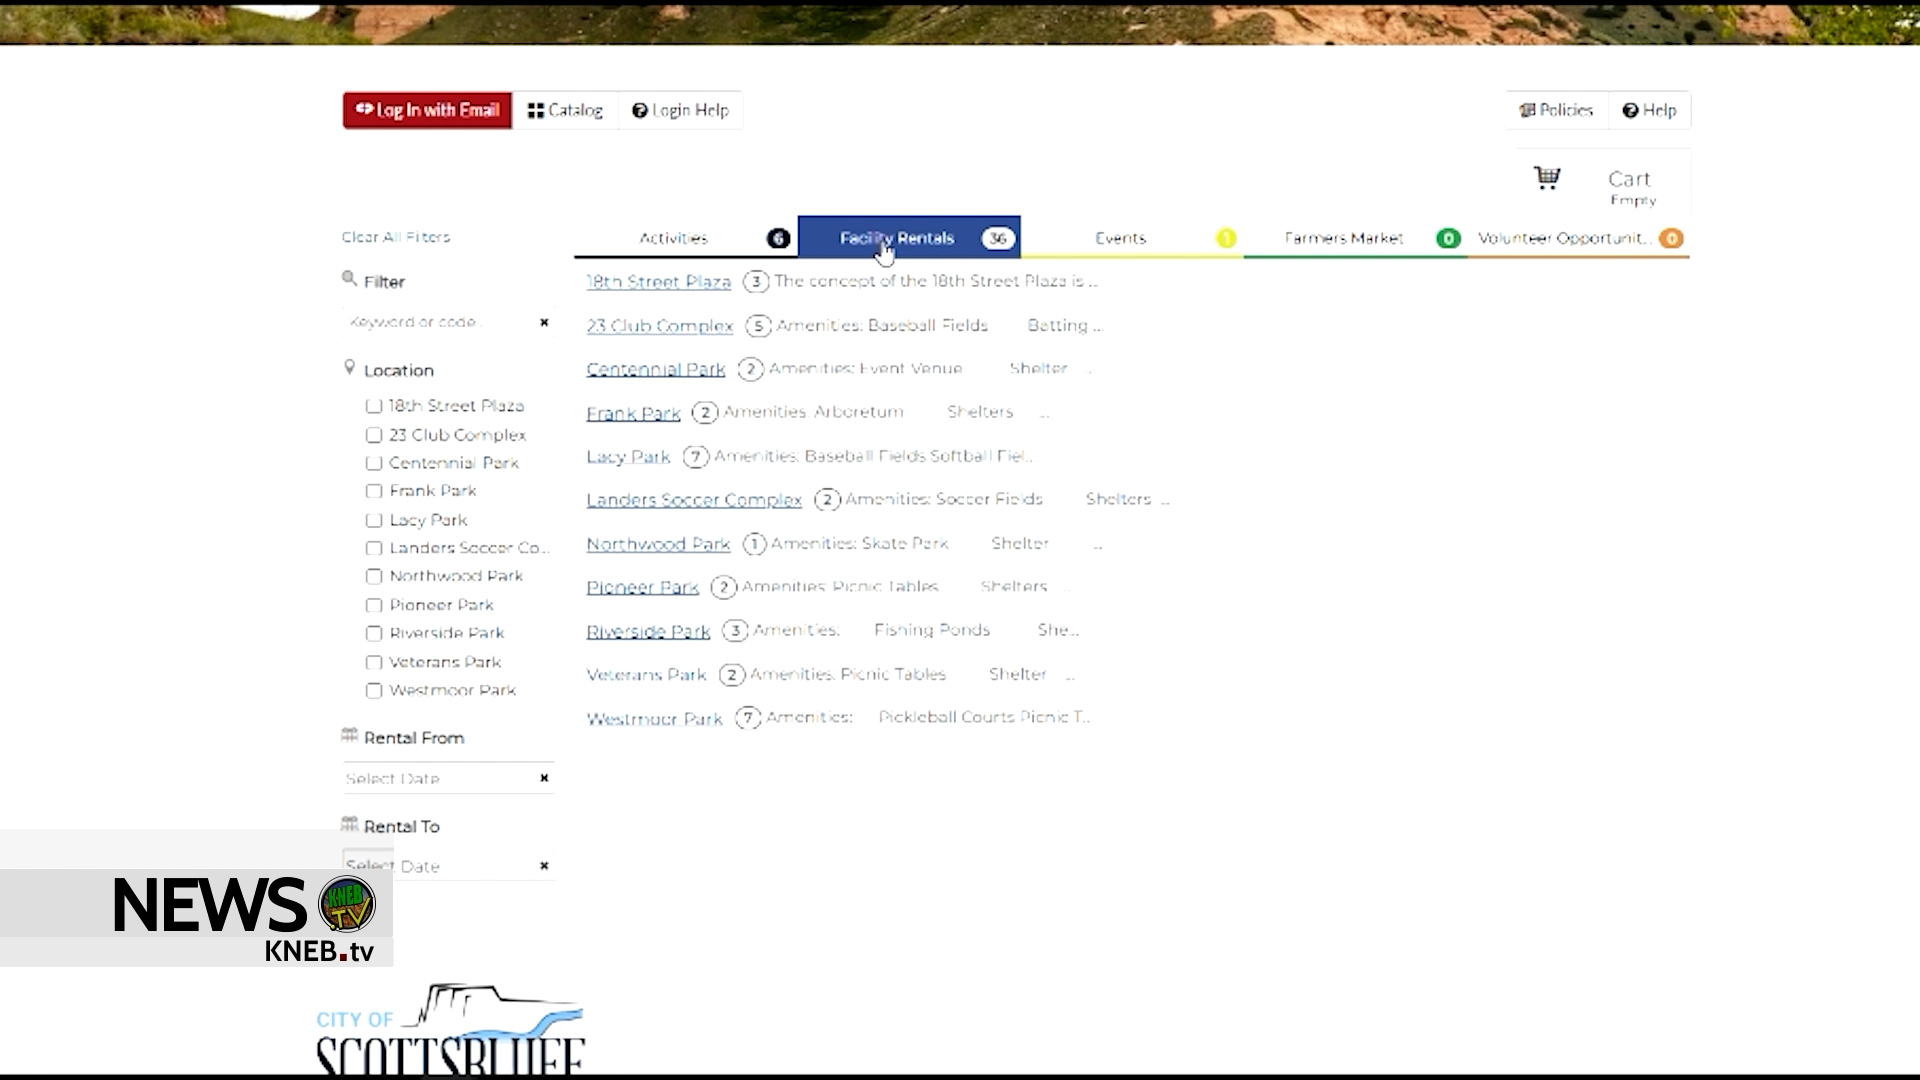Check the Centennial Park location checkbox
The image size is (1920, 1080).
374,462
